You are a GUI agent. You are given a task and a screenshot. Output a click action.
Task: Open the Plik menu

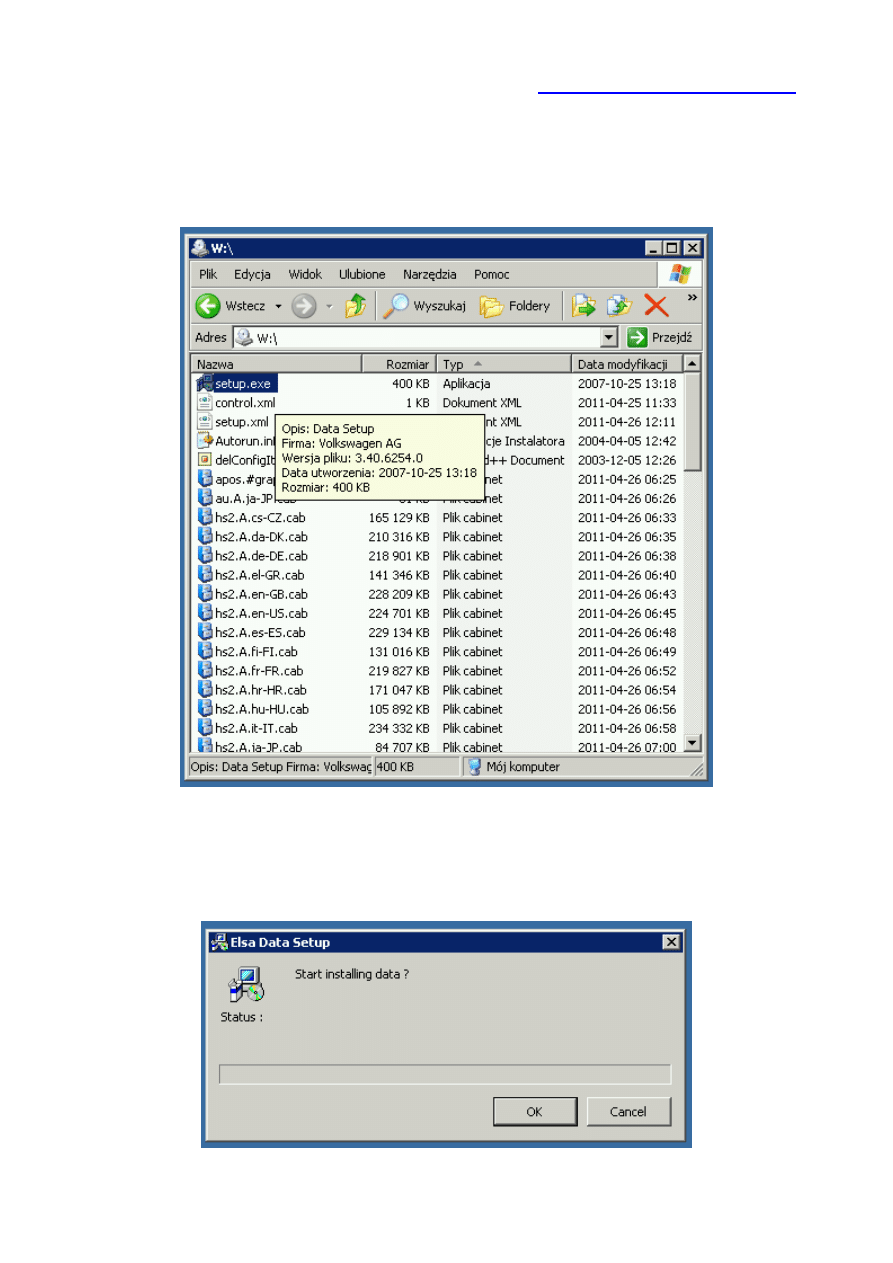(208, 274)
